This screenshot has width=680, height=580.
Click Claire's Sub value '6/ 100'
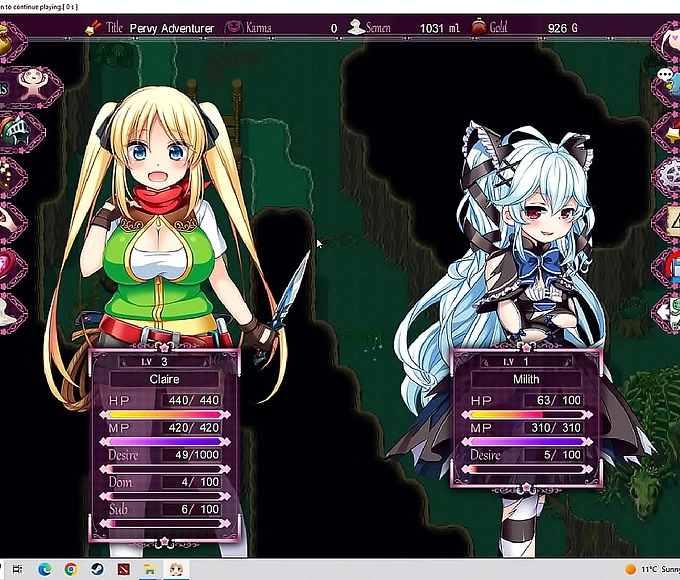(x=200, y=509)
